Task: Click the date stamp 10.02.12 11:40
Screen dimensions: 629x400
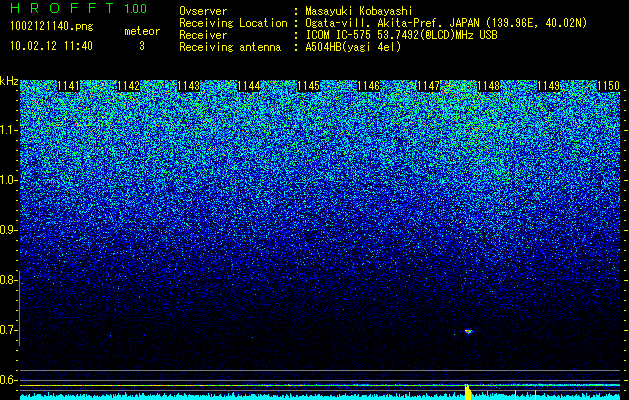Action: [x=51, y=46]
